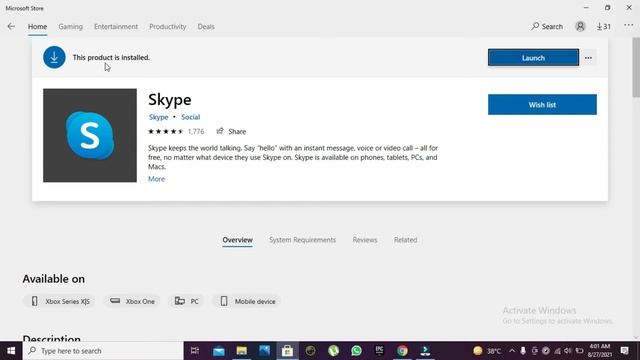Screen dimensions: 640x360
Task: Open WhatsApp from the taskbar
Action: (356, 351)
